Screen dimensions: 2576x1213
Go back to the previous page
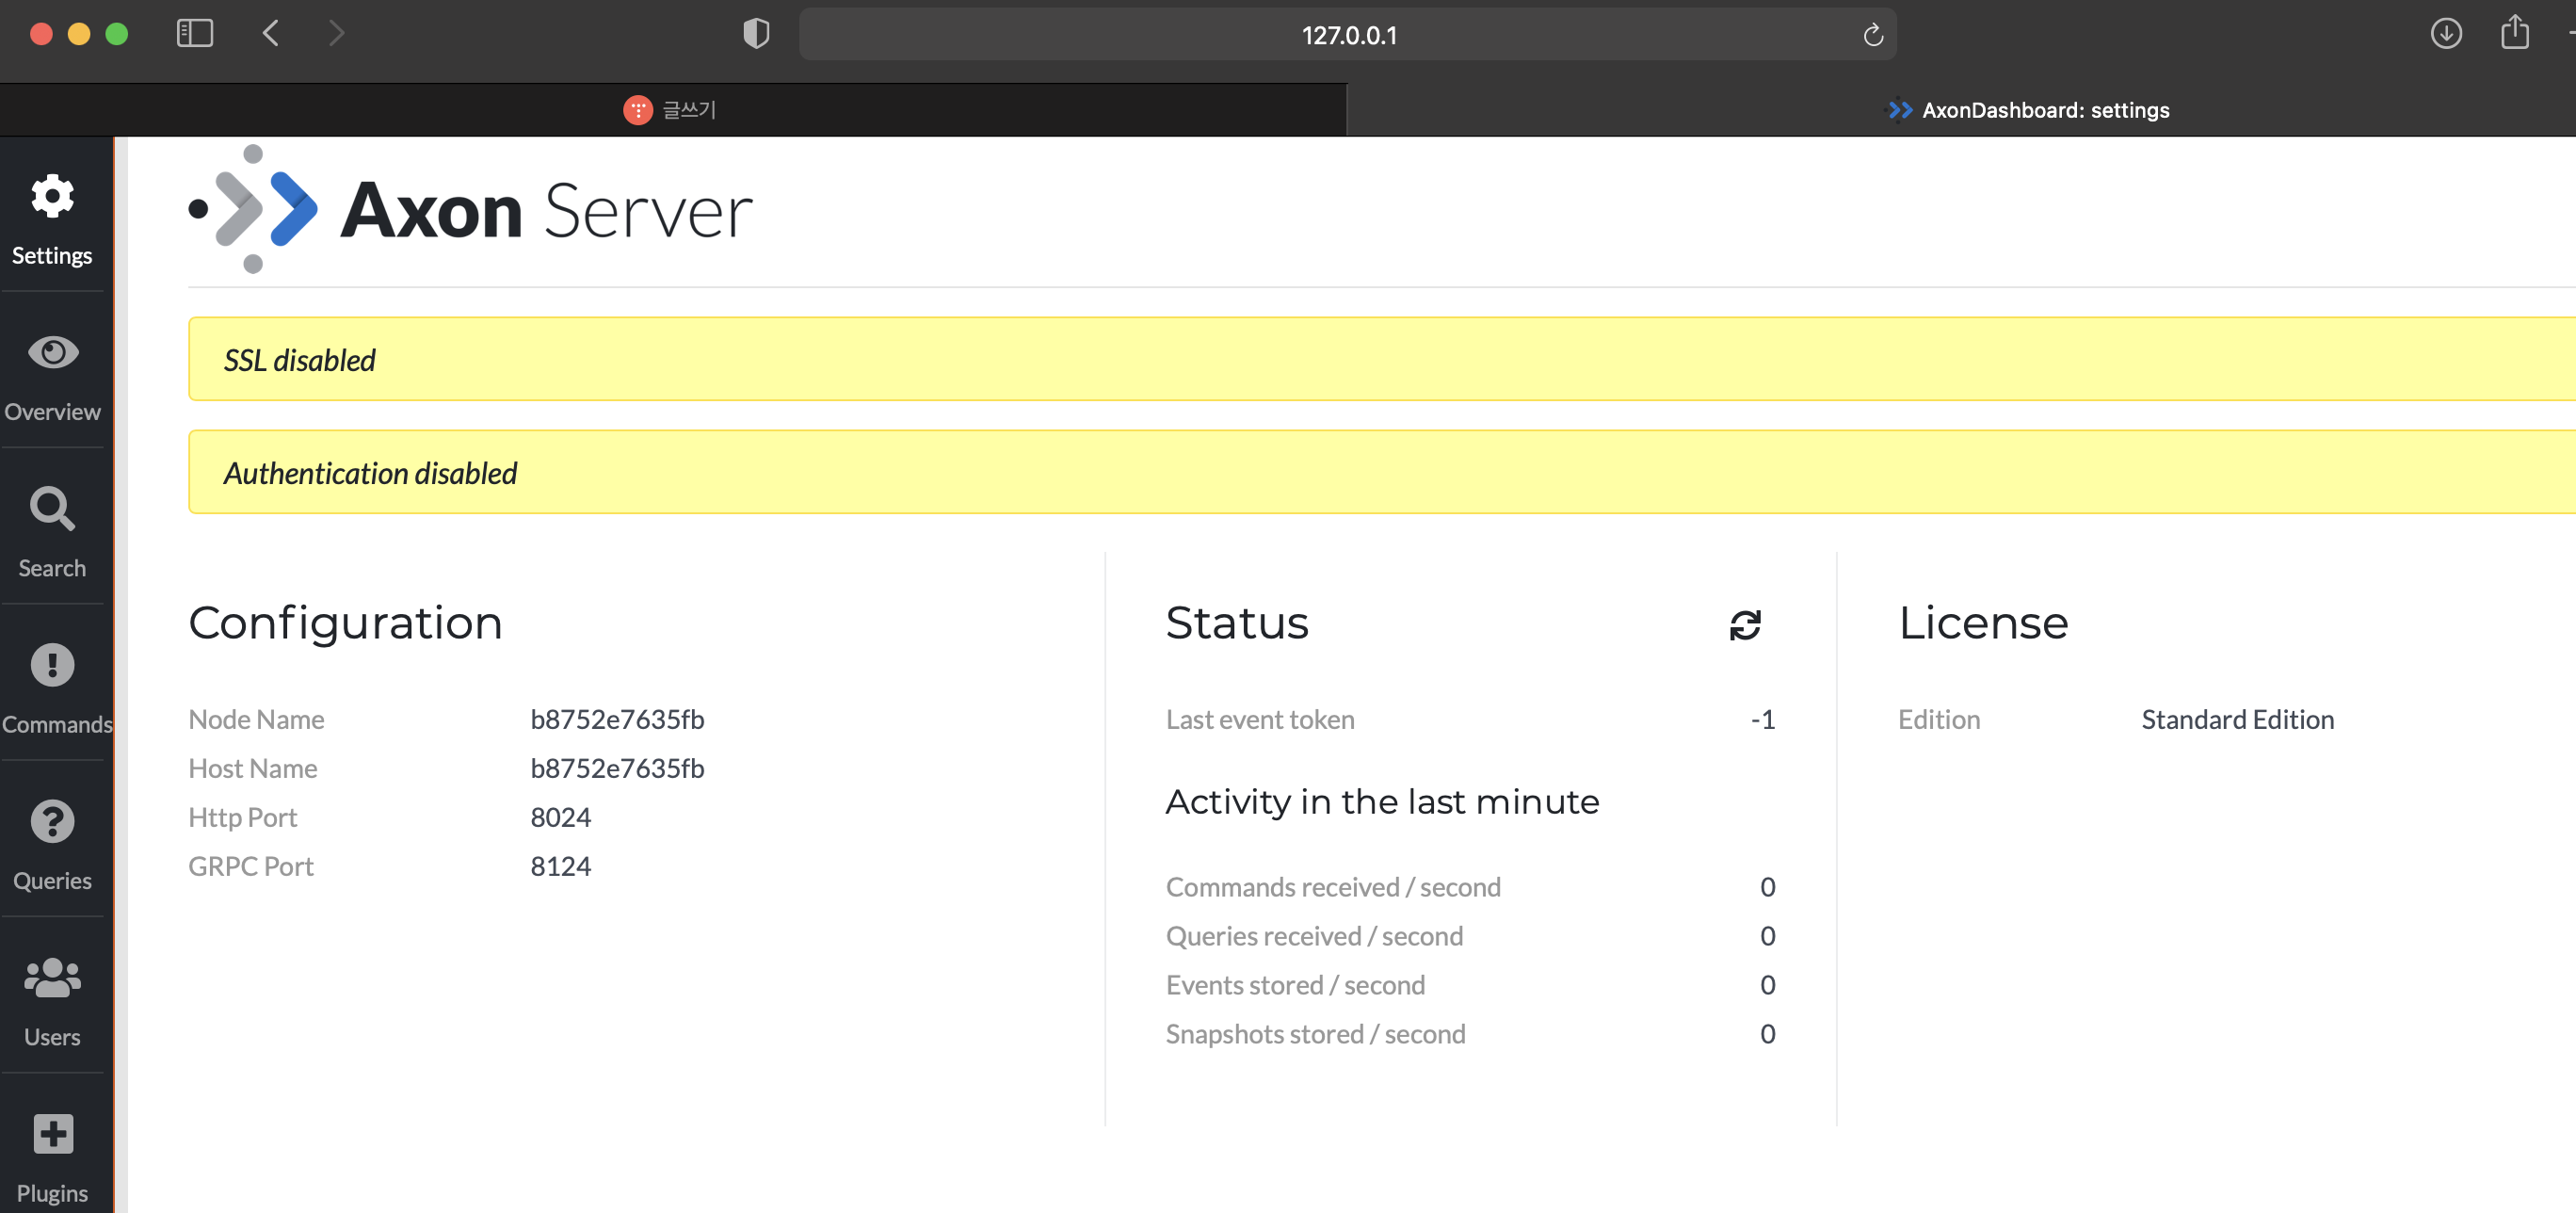point(271,34)
